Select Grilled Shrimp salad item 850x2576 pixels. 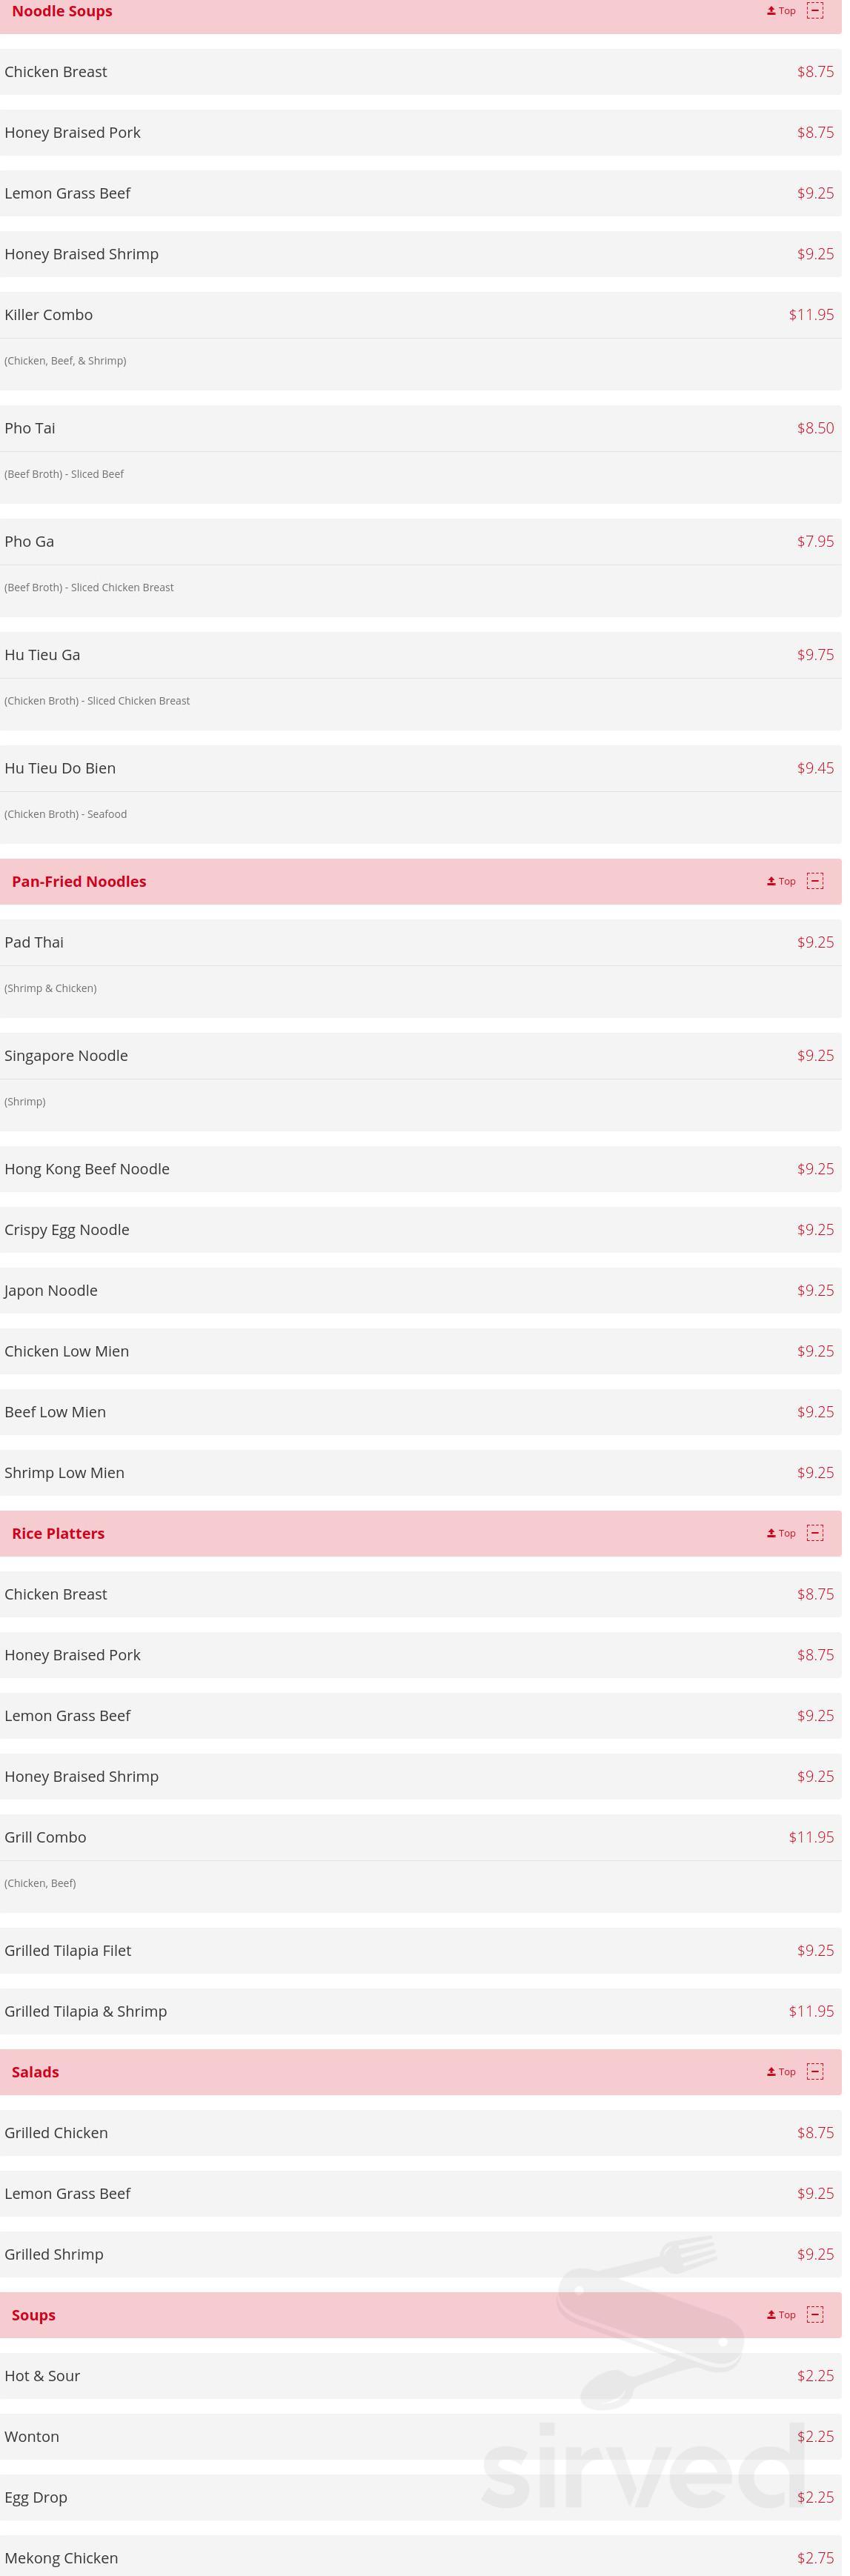(54, 2254)
